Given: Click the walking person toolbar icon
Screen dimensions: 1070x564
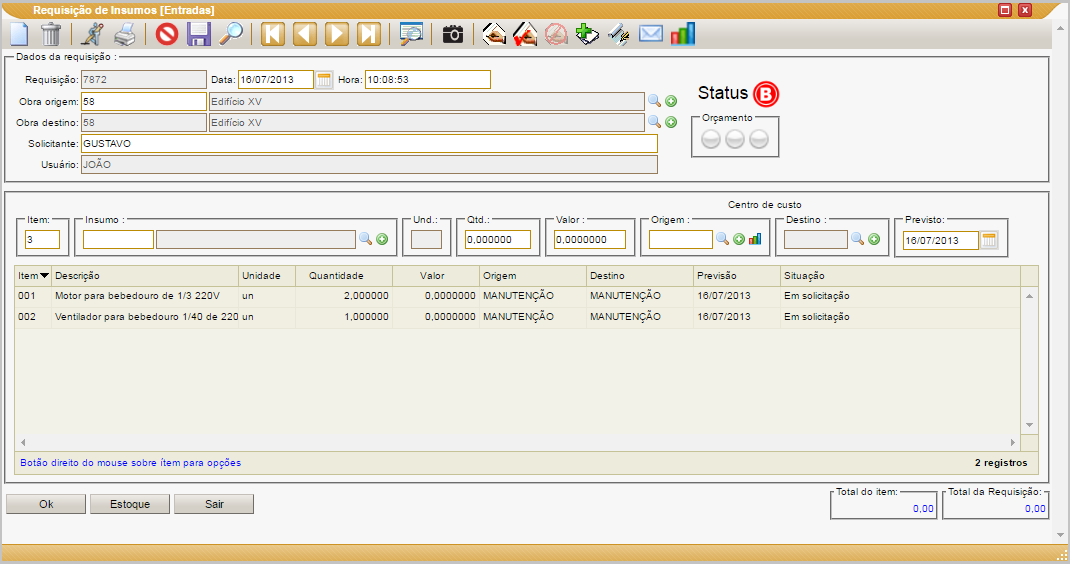Looking at the screenshot, I should click(92, 33).
